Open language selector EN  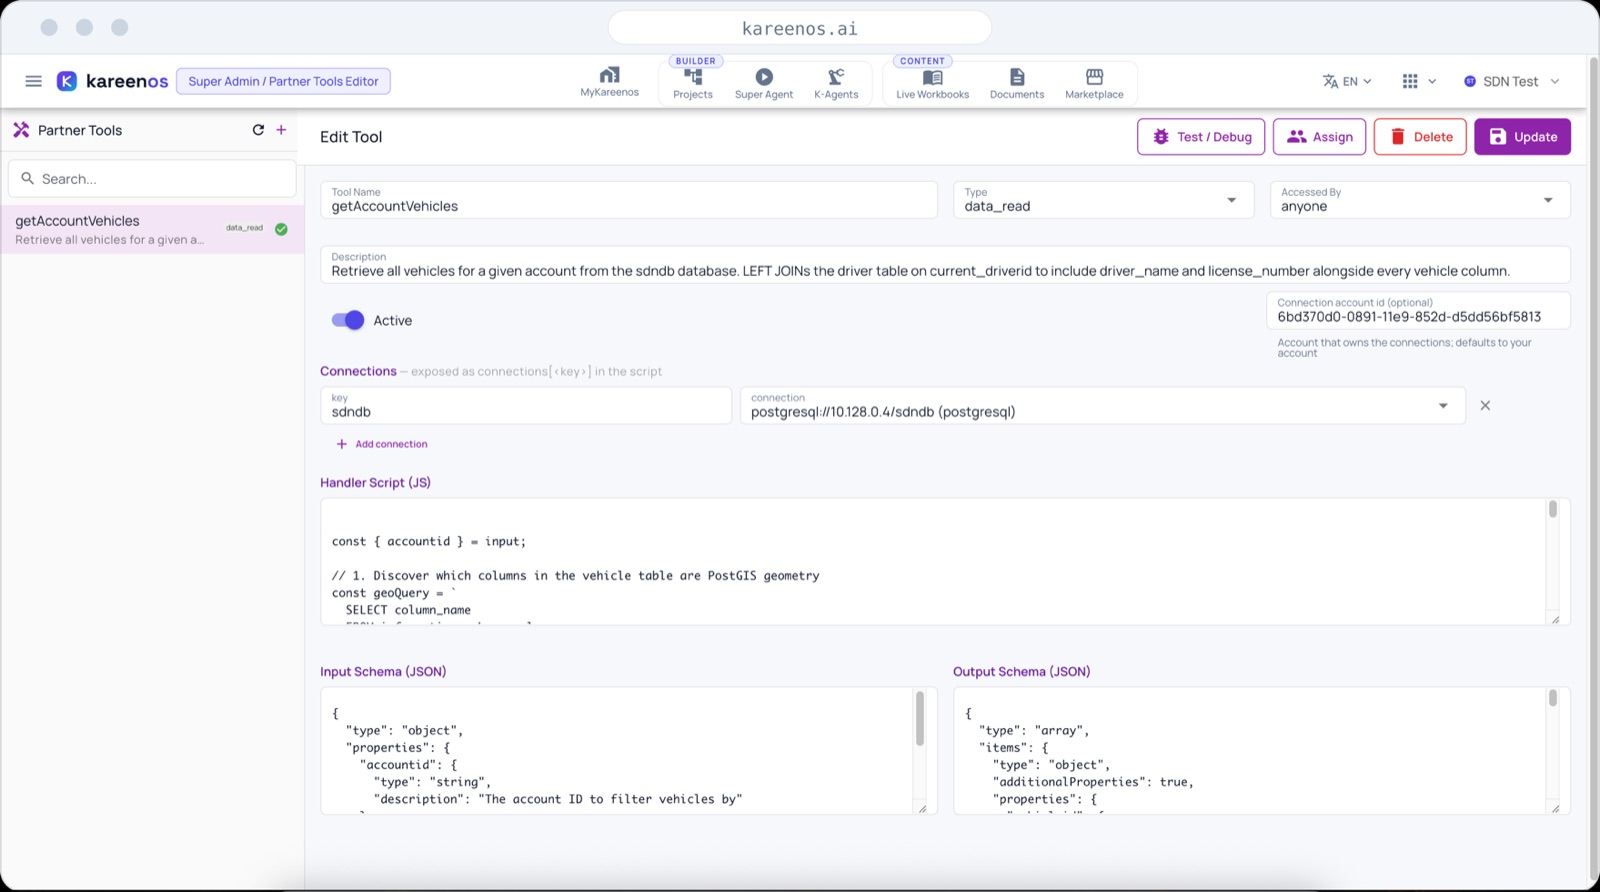pos(1347,81)
